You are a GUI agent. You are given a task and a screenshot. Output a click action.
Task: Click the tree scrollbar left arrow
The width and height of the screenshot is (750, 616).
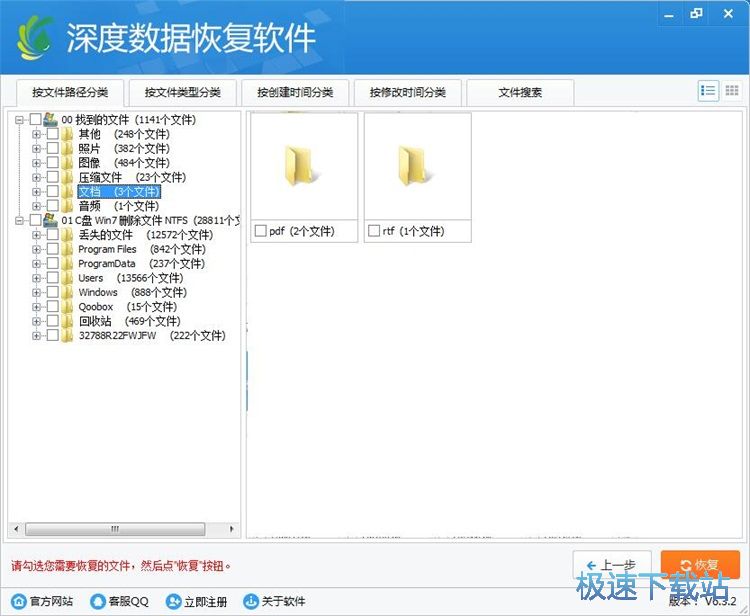click(x=17, y=529)
